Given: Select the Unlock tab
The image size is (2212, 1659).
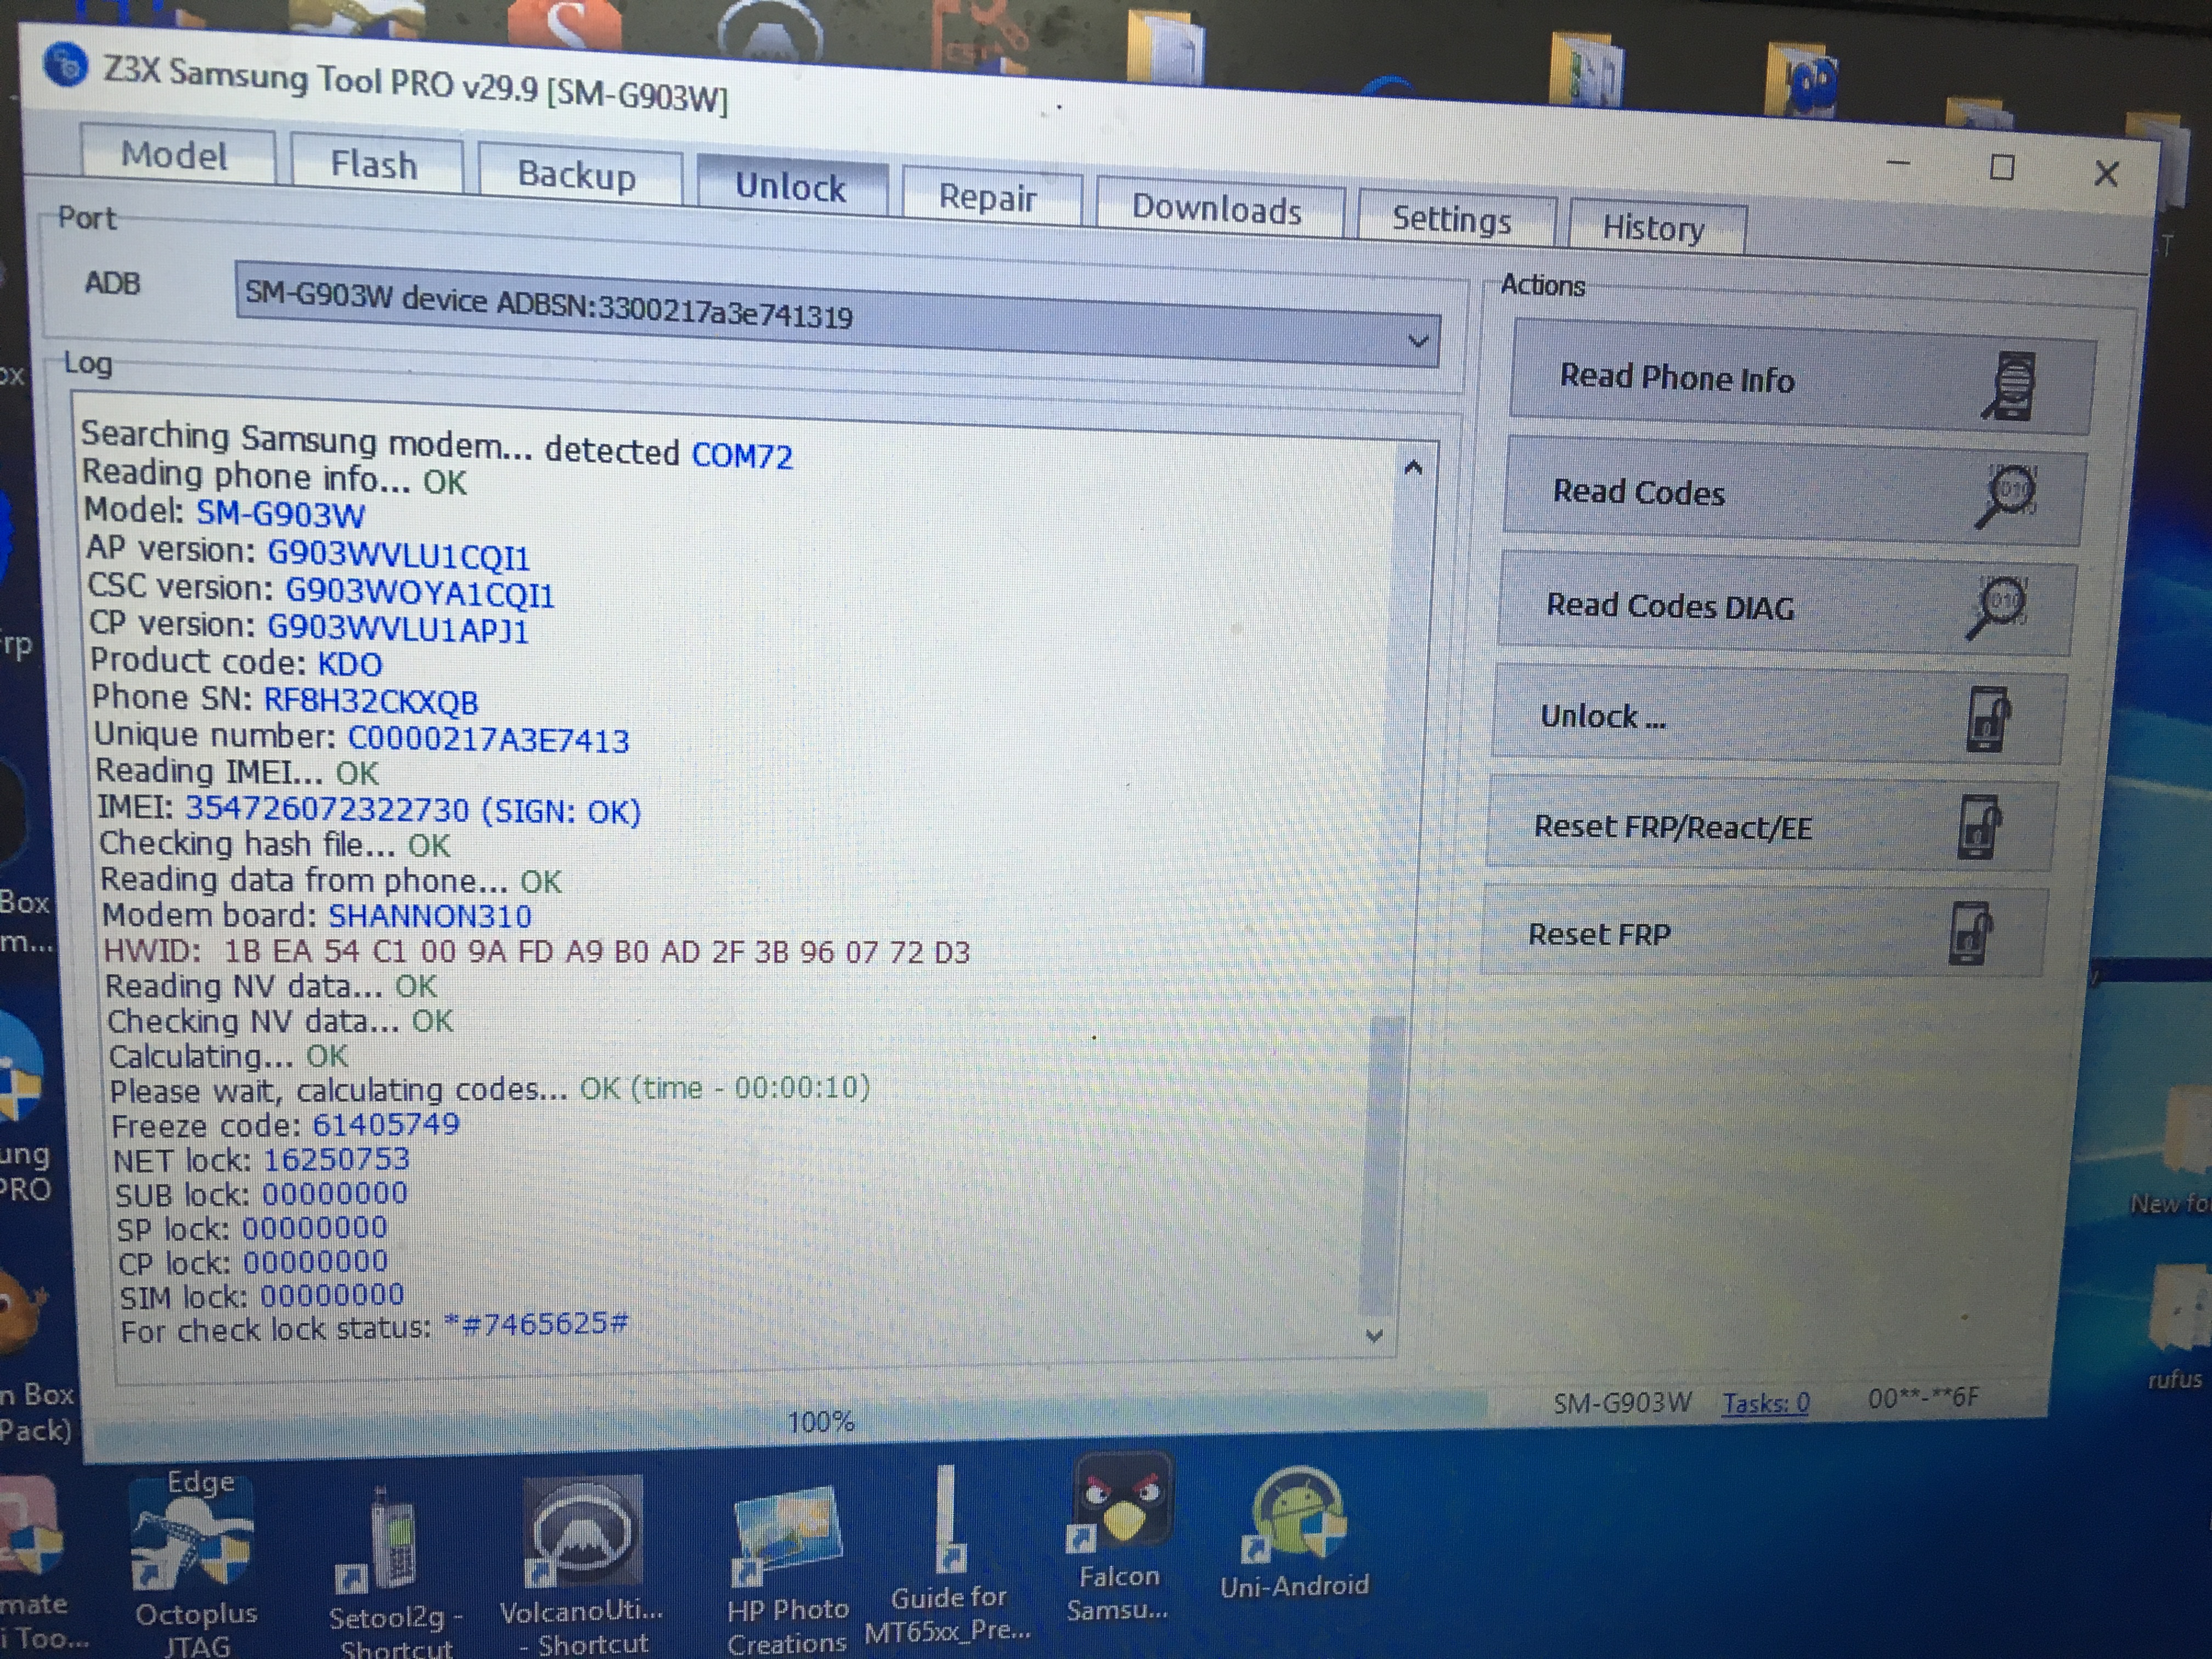Looking at the screenshot, I should (x=791, y=186).
